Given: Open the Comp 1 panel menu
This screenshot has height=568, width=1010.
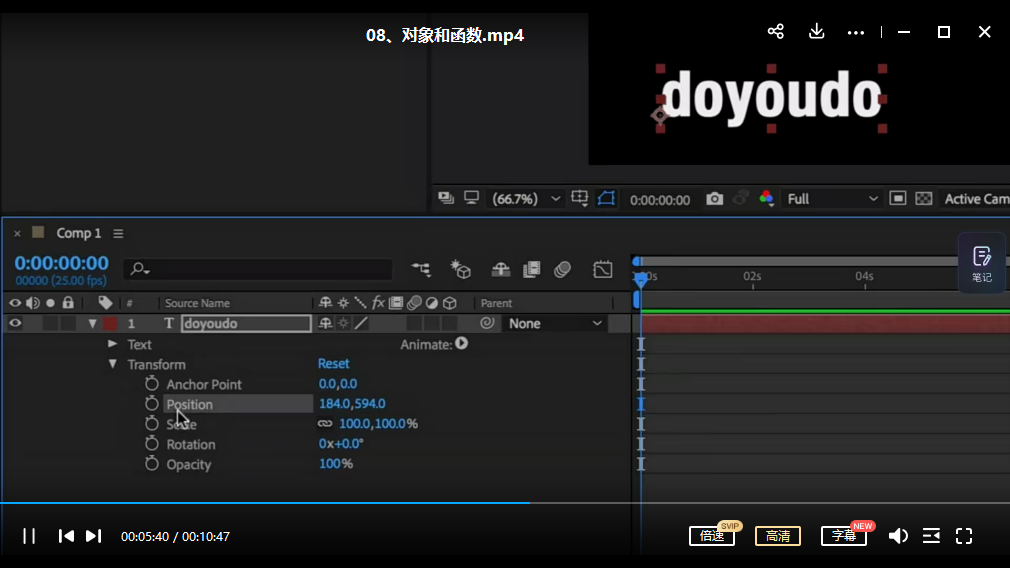Looking at the screenshot, I should (119, 233).
